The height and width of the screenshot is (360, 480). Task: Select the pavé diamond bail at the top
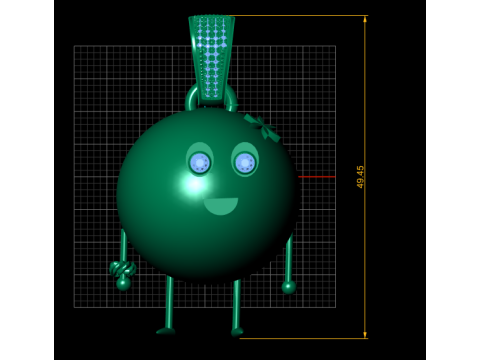pyautogui.click(x=212, y=57)
